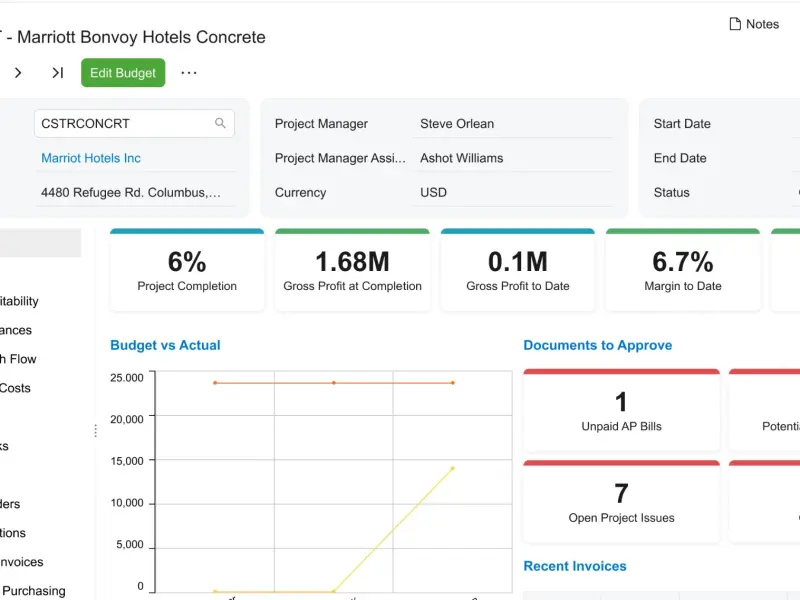The width and height of the screenshot is (800, 600).
Task: Open the Recent Invoices heading
Action: (575, 566)
